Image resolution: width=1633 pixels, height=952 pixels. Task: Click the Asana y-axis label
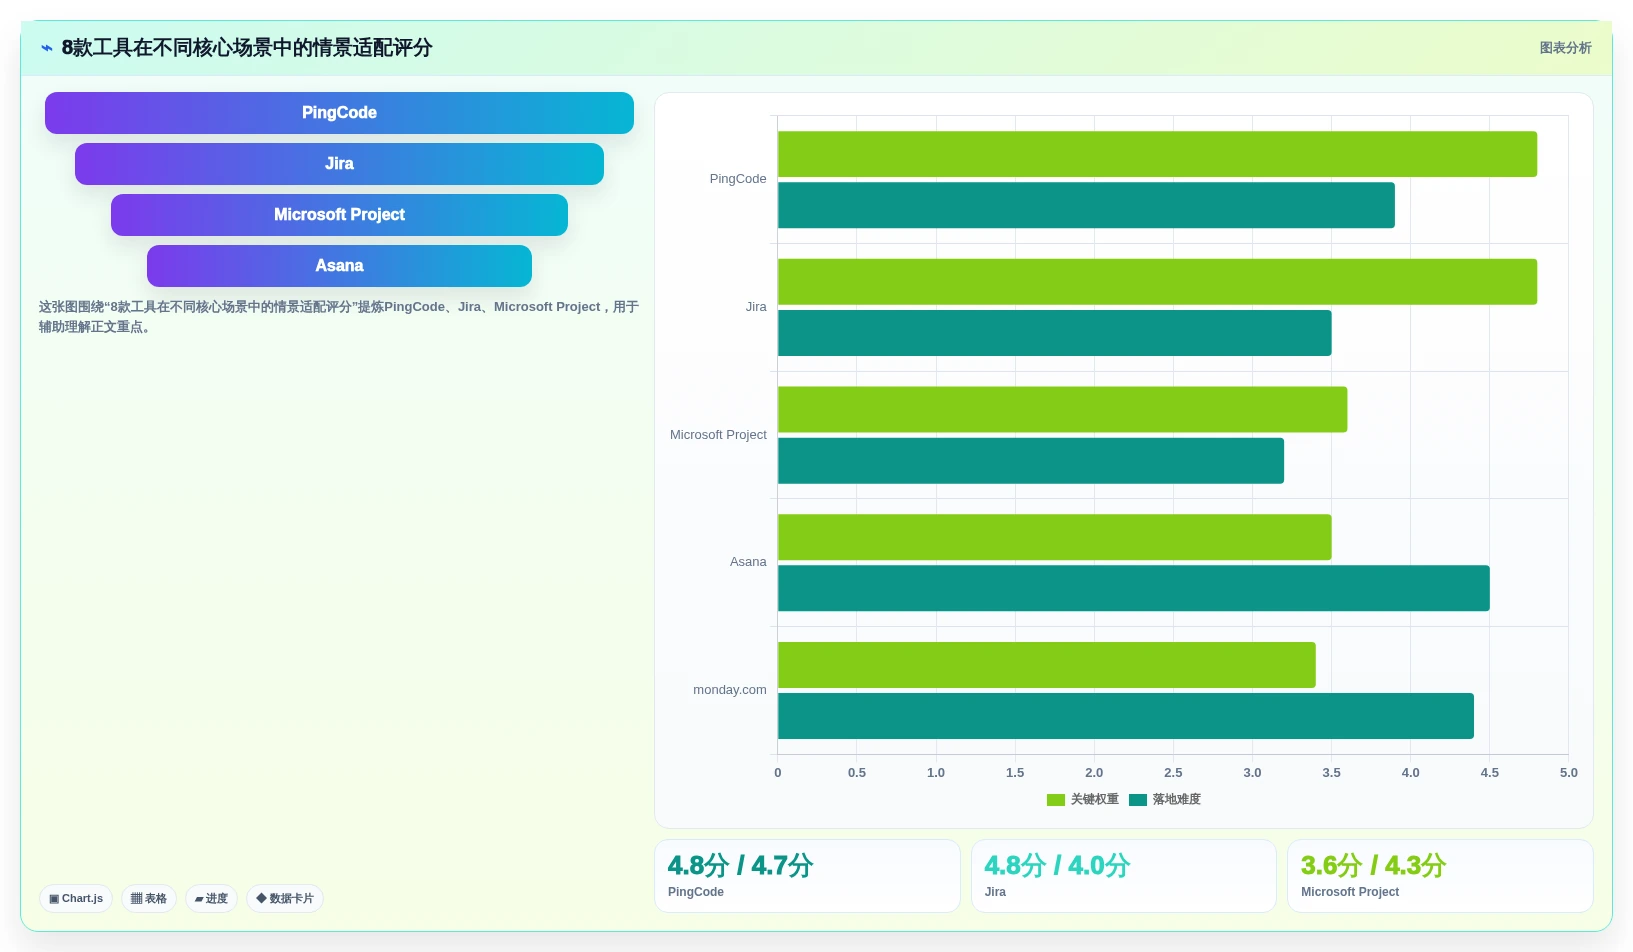748,562
